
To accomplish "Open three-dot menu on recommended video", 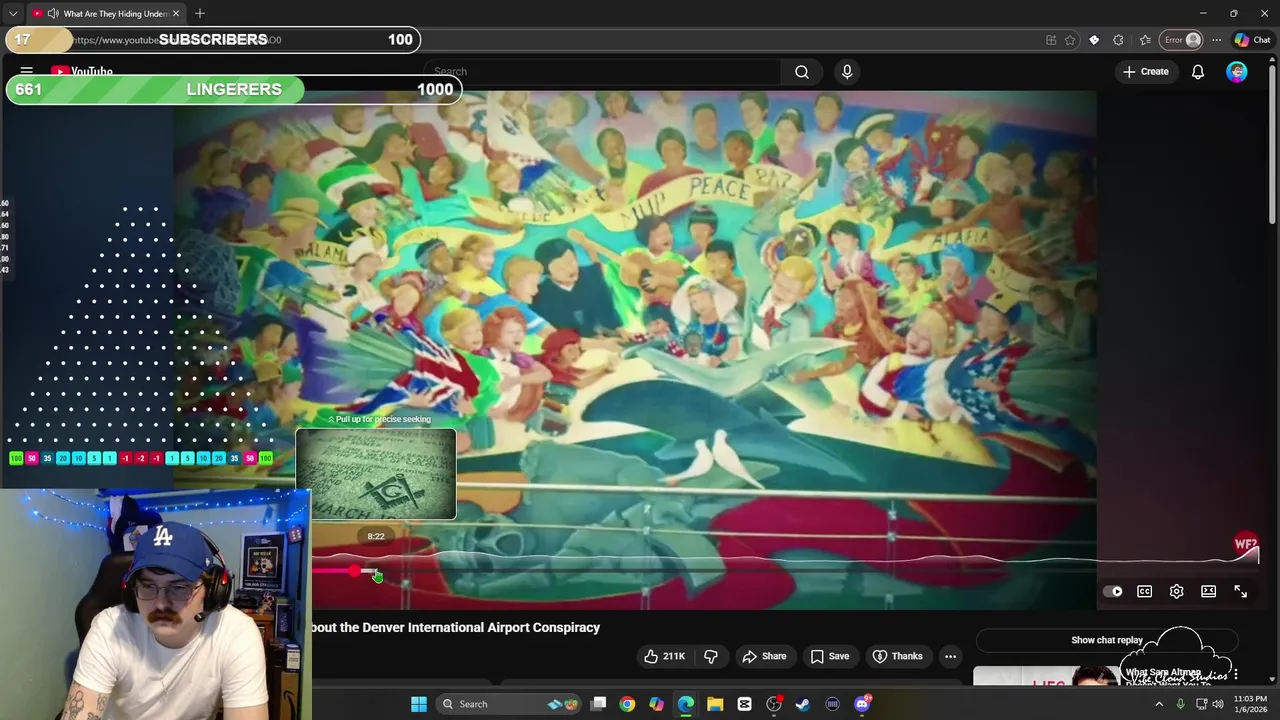I will point(1236,675).
